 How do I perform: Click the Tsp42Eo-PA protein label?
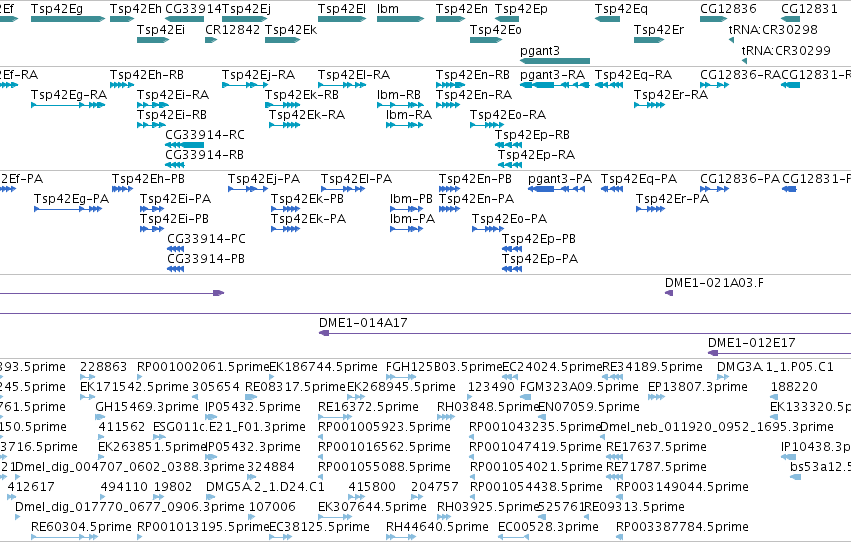coord(509,219)
